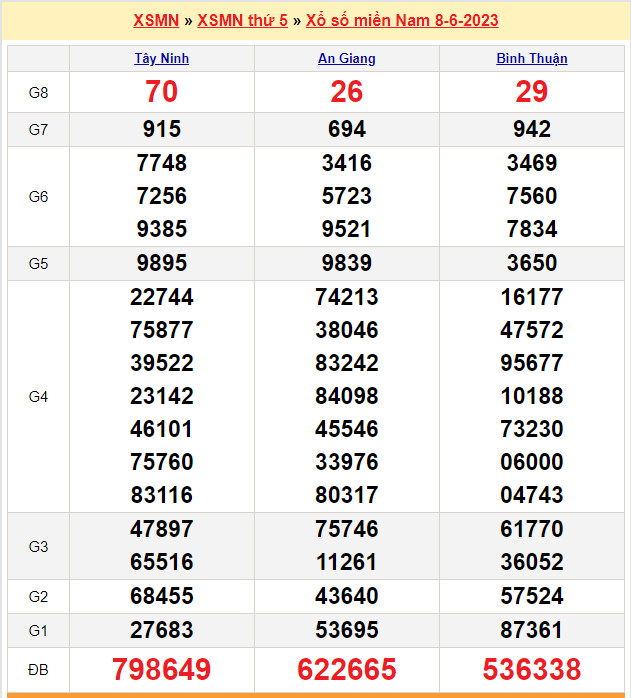Select the G3 row label
Viewport: 631px width, 698px height.
click(x=38, y=546)
